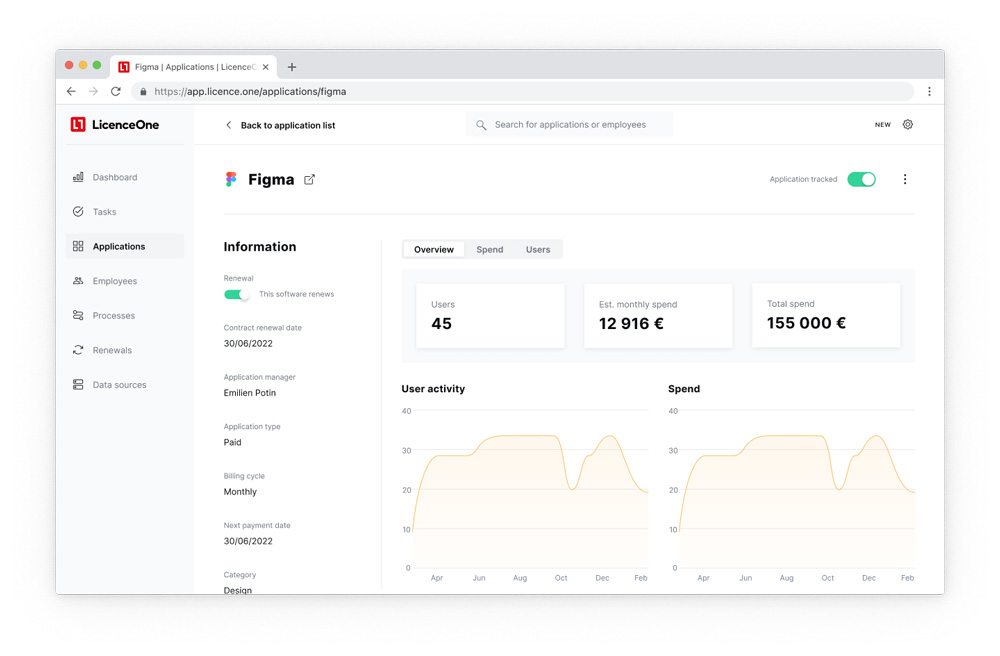Switch to the Spend tab
This screenshot has height=656, width=1000.
click(490, 249)
